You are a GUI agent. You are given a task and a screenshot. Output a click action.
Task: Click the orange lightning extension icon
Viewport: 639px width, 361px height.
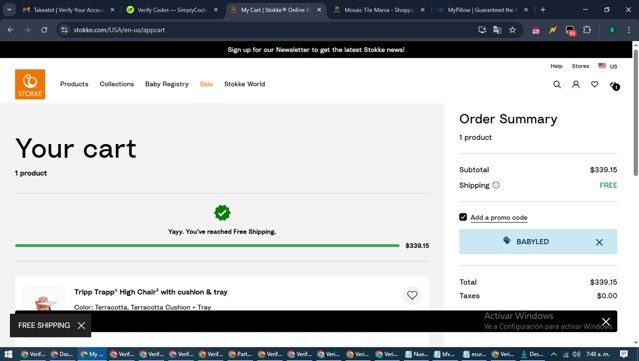point(553,30)
